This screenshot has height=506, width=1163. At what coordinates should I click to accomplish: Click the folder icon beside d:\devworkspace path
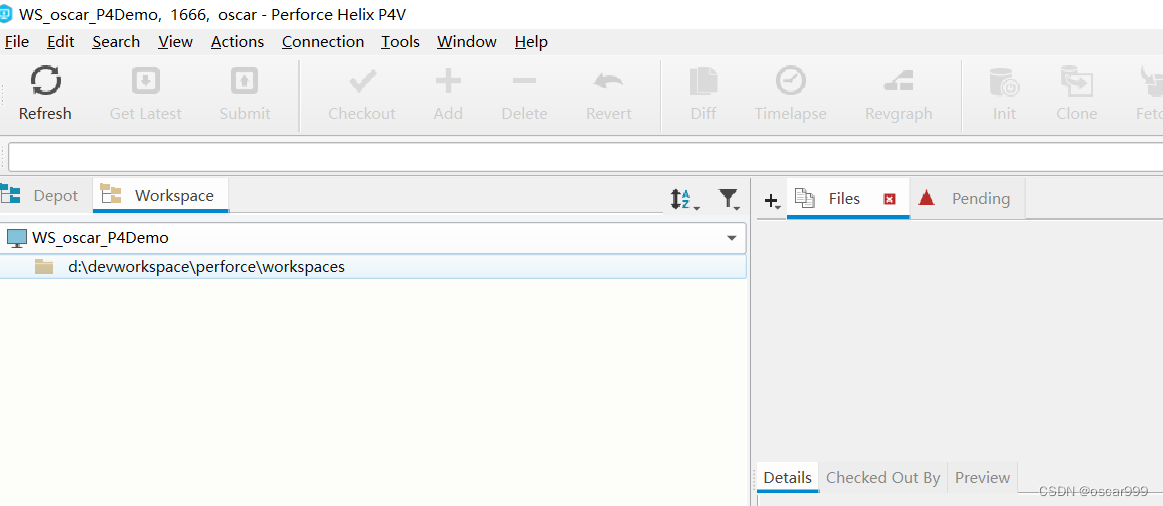coord(45,267)
